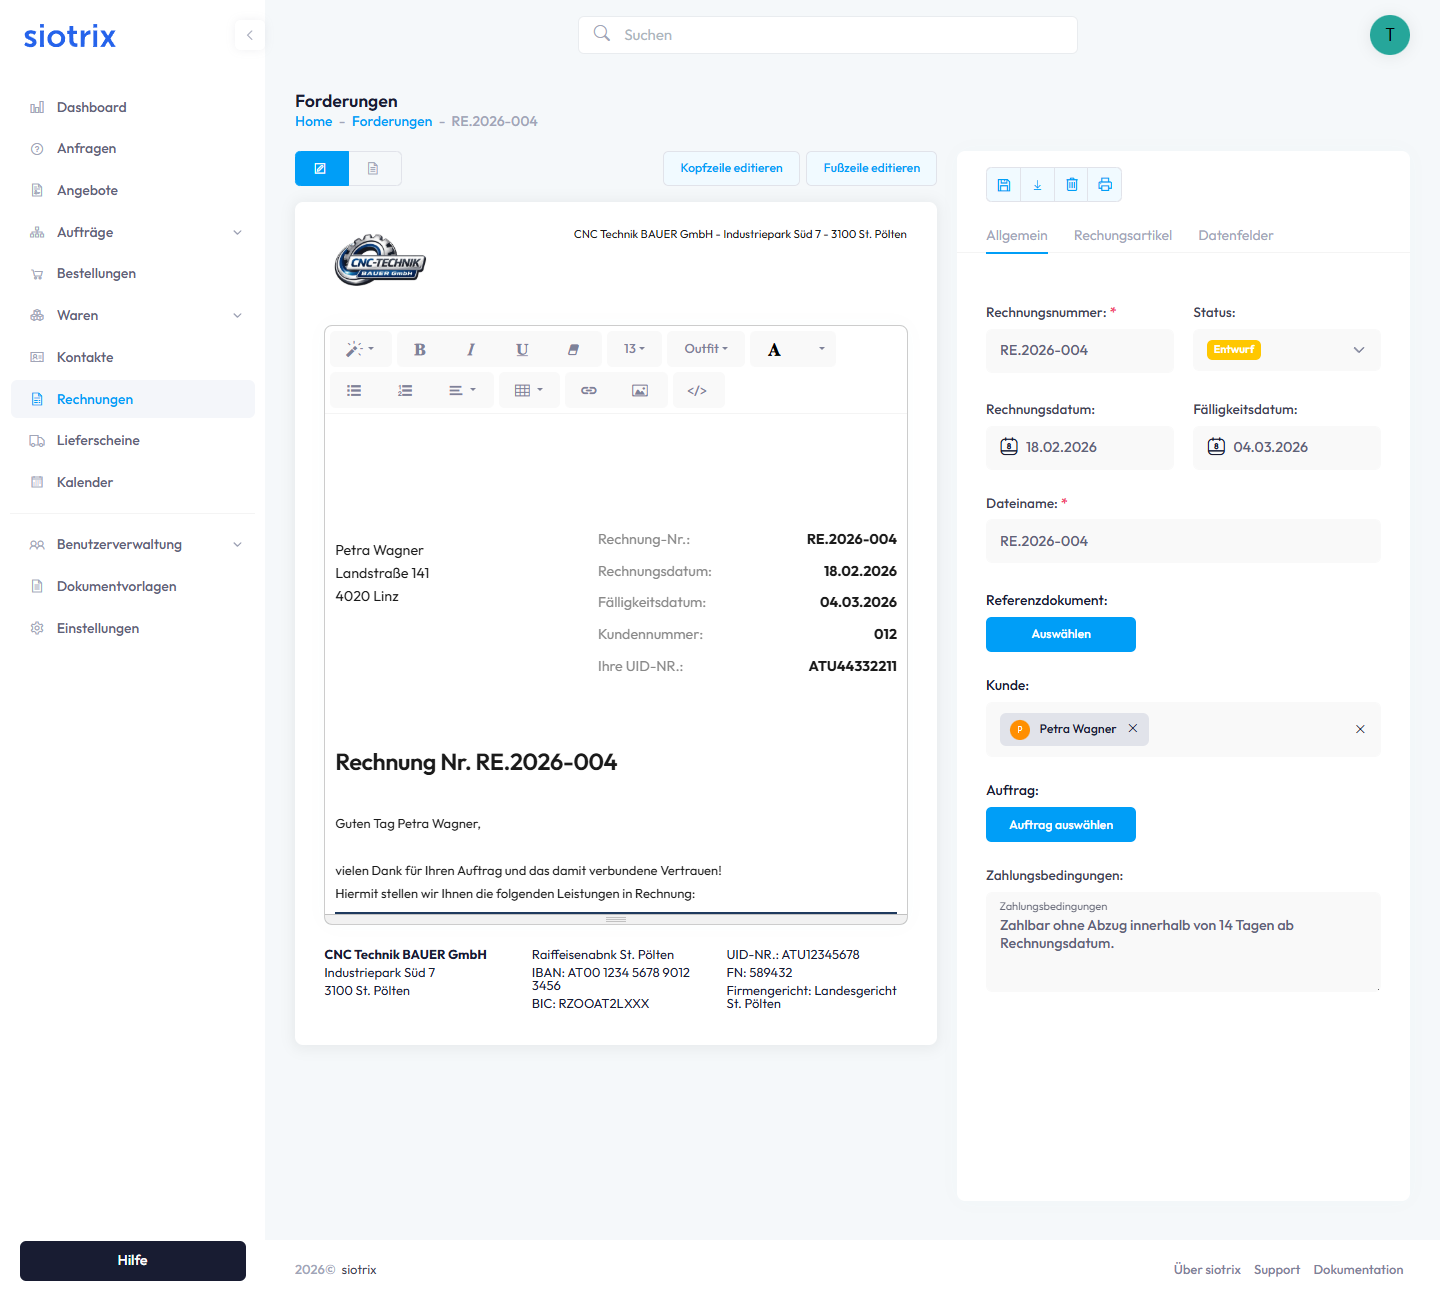Download the invoice via download icon
The height and width of the screenshot is (1300, 1440).
tap(1037, 185)
